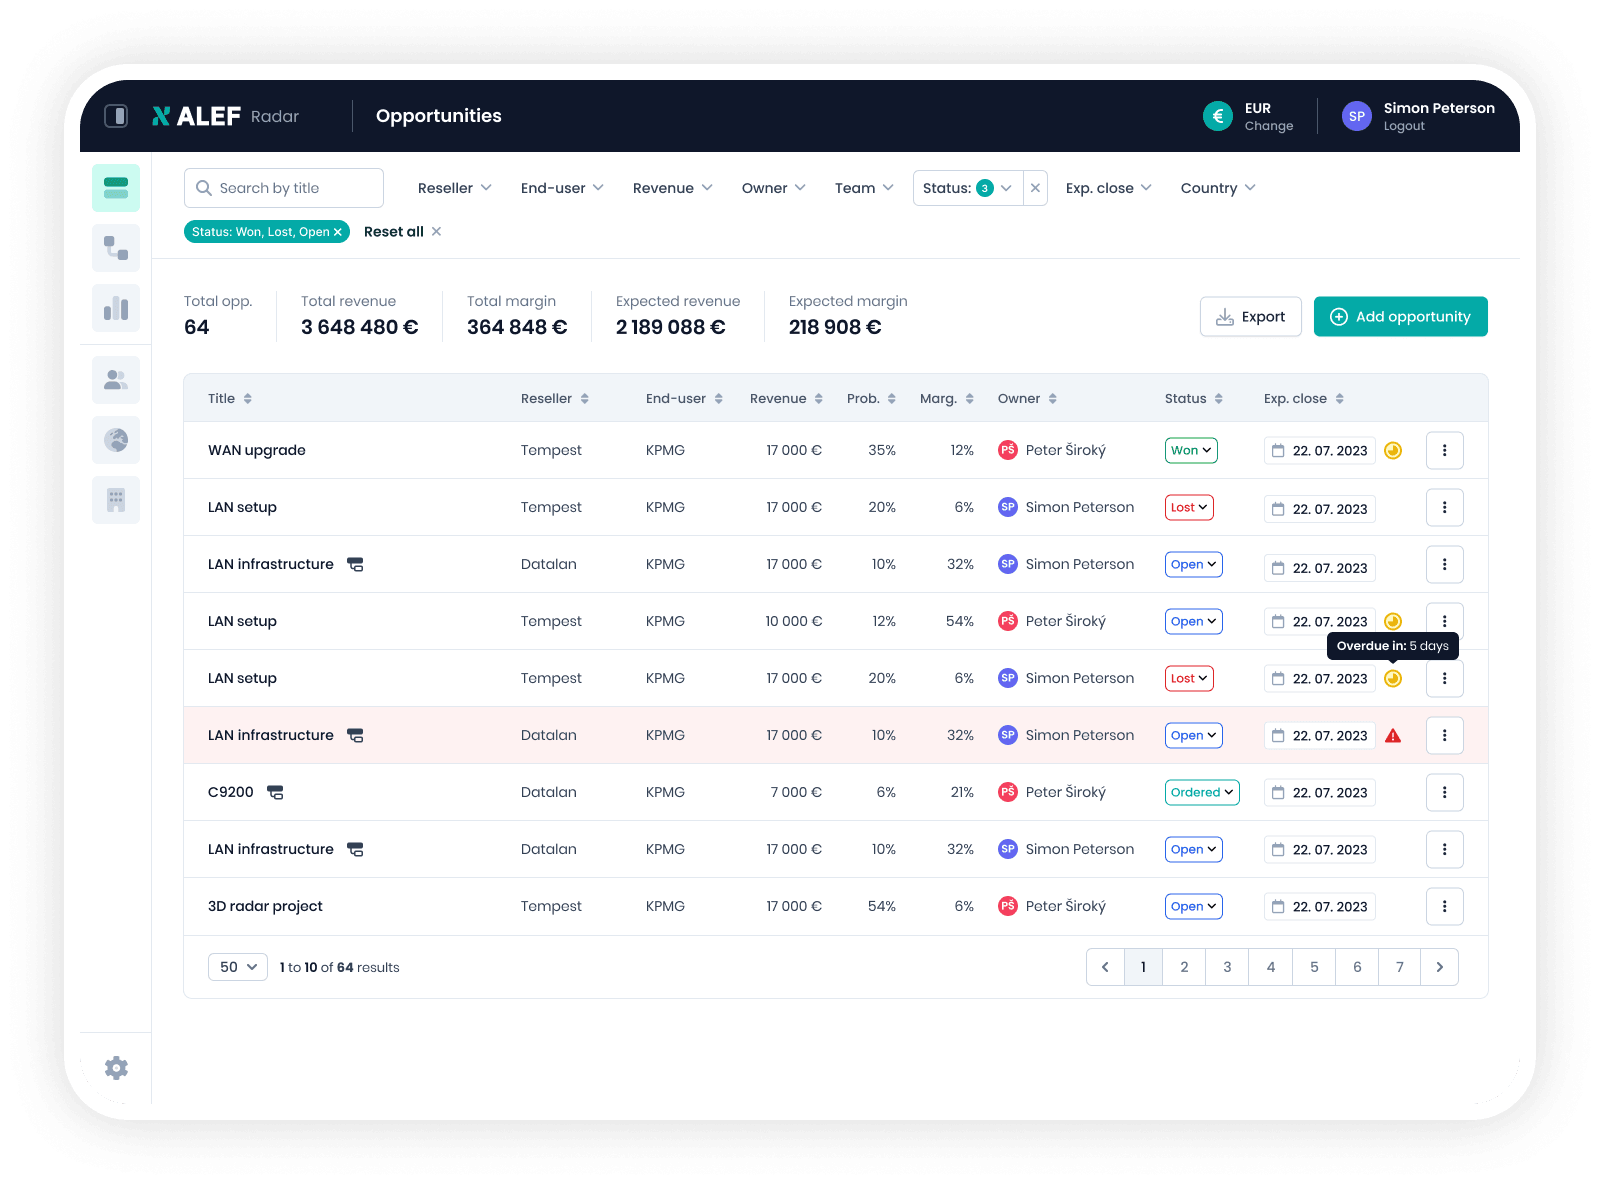1600x1184 pixels.
Task: Expand the Owner filter dropdown
Action: [x=774, y=188]
